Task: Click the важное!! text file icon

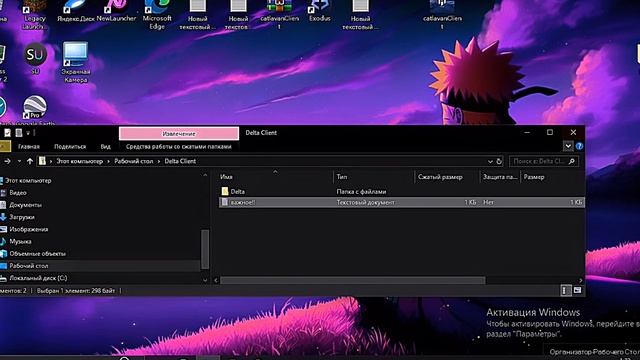Action: 225,202
